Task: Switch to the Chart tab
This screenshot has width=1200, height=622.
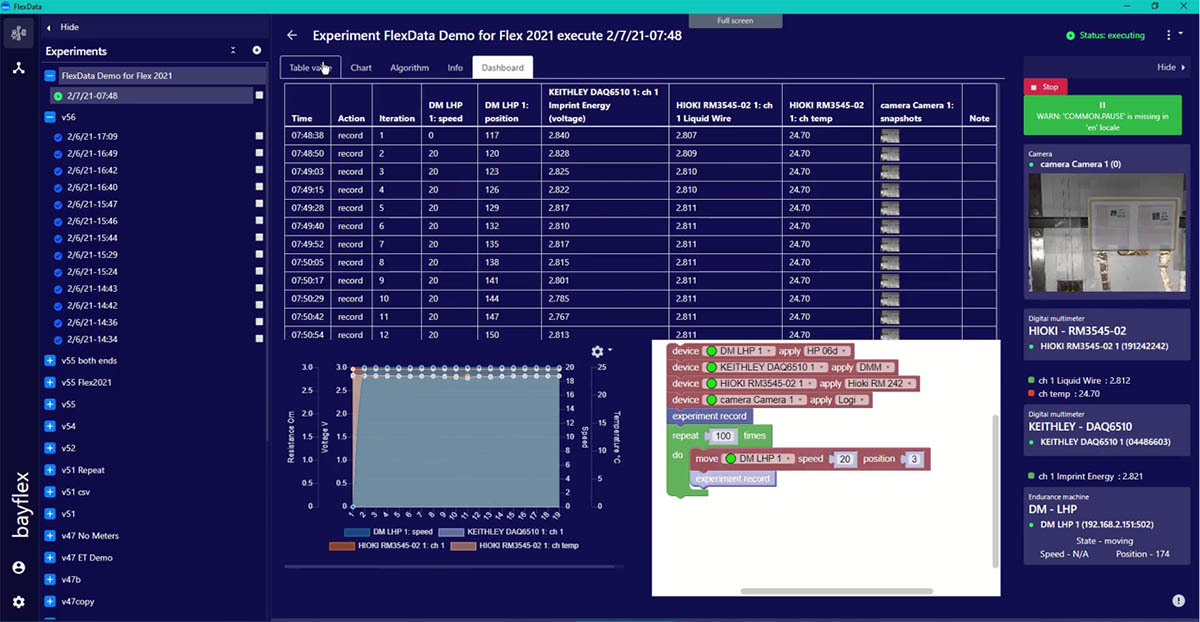Action: (361, 68)
